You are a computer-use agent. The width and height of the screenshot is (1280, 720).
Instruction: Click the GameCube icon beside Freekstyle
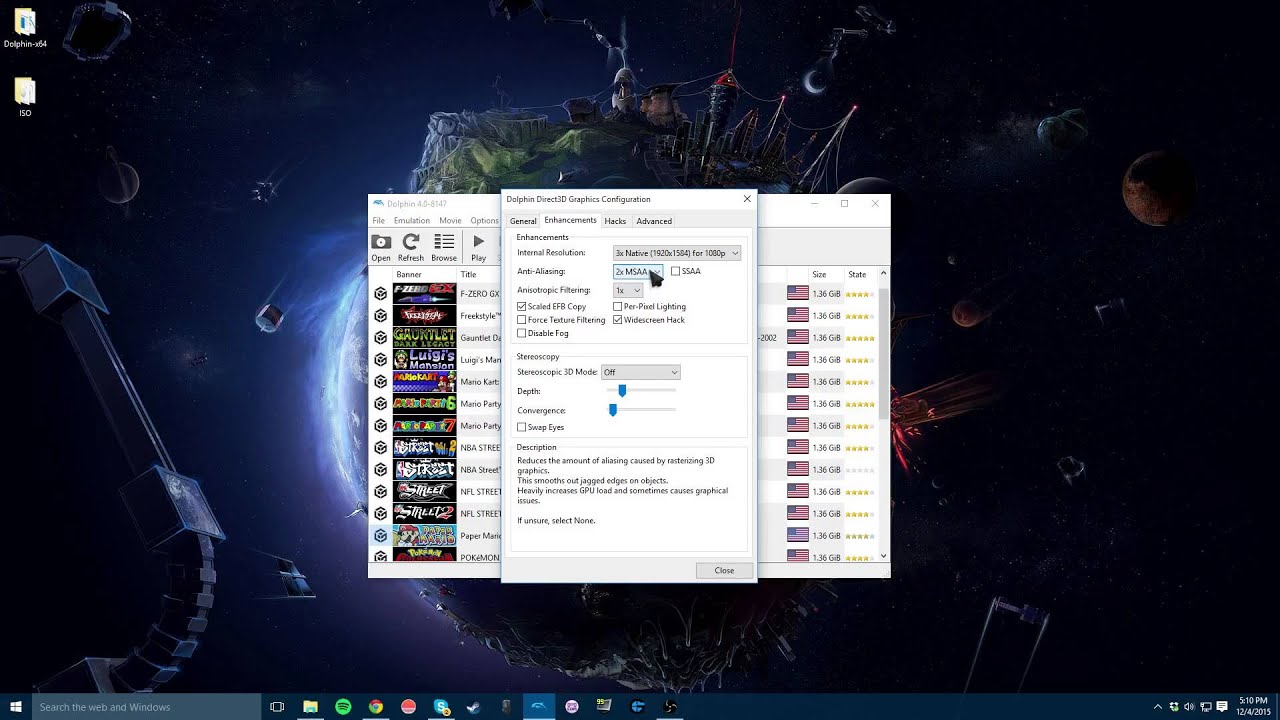click(x=380, y=316)
